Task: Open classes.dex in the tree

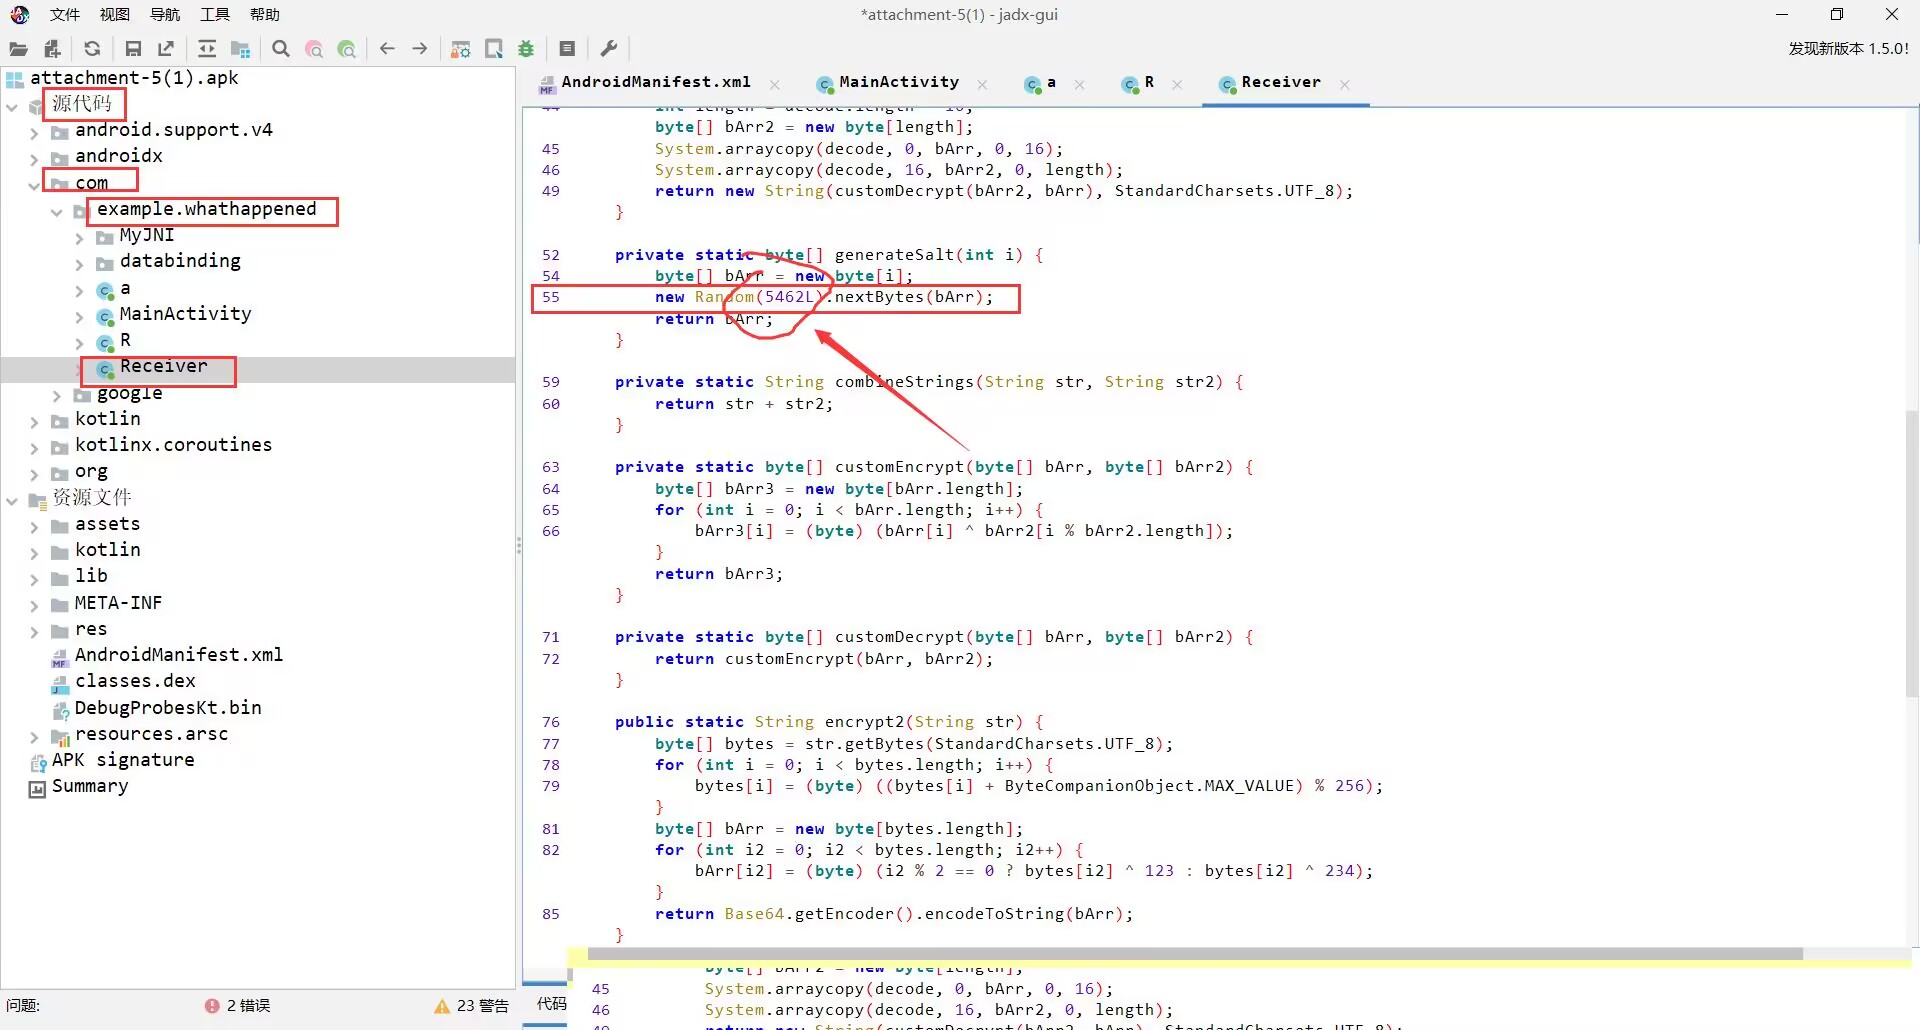Action: [135, 681]
